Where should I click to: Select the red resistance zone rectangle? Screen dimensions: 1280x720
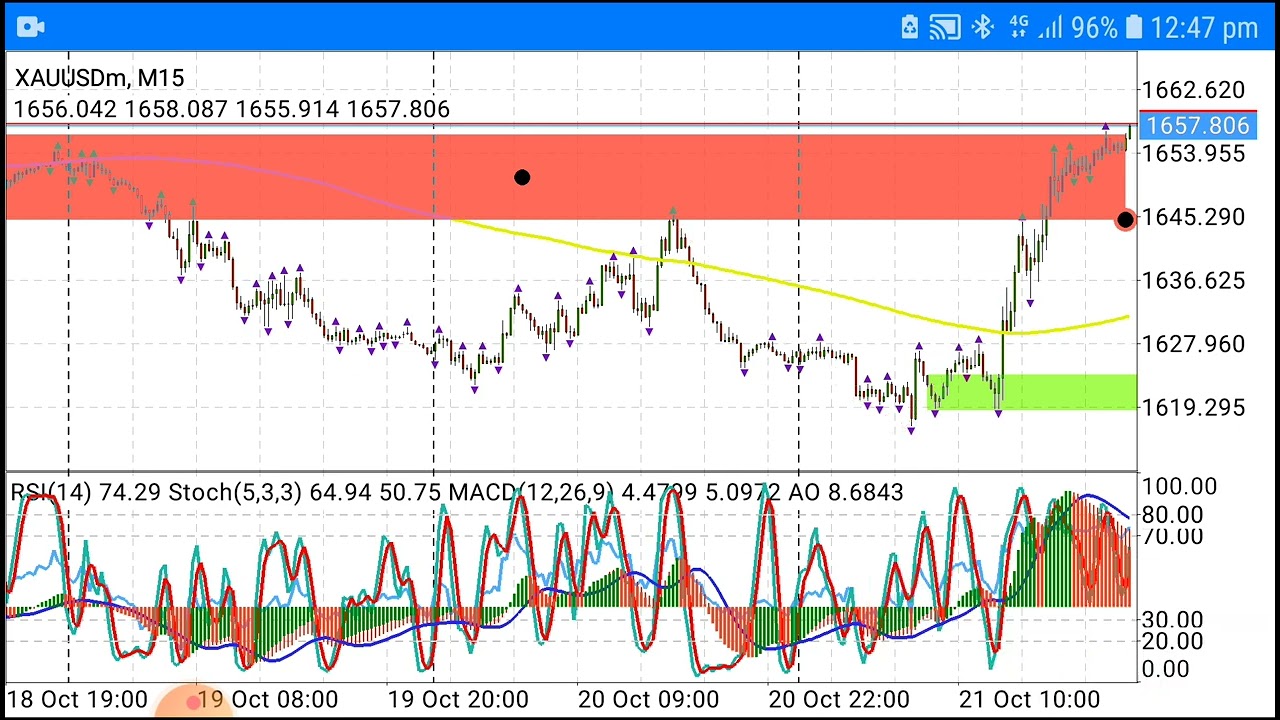pos(566,177)
